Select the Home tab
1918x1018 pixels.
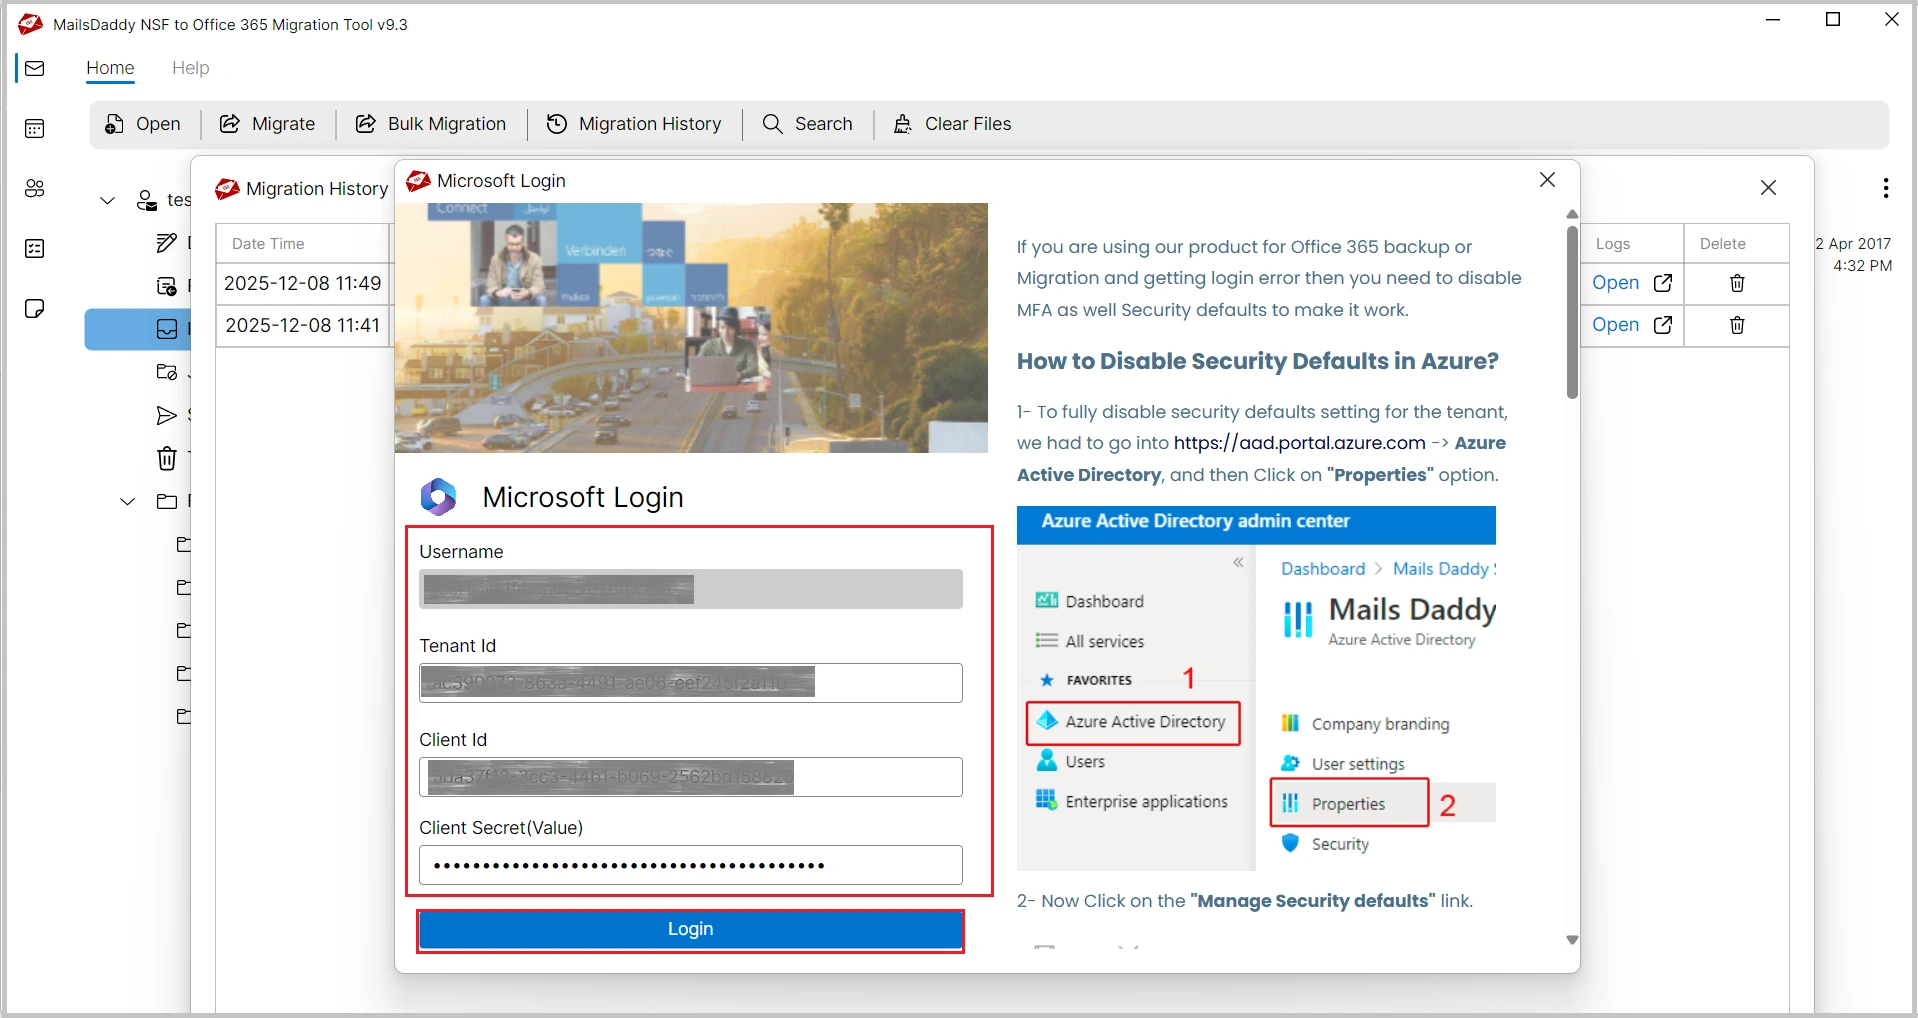[x=110, y=68]
